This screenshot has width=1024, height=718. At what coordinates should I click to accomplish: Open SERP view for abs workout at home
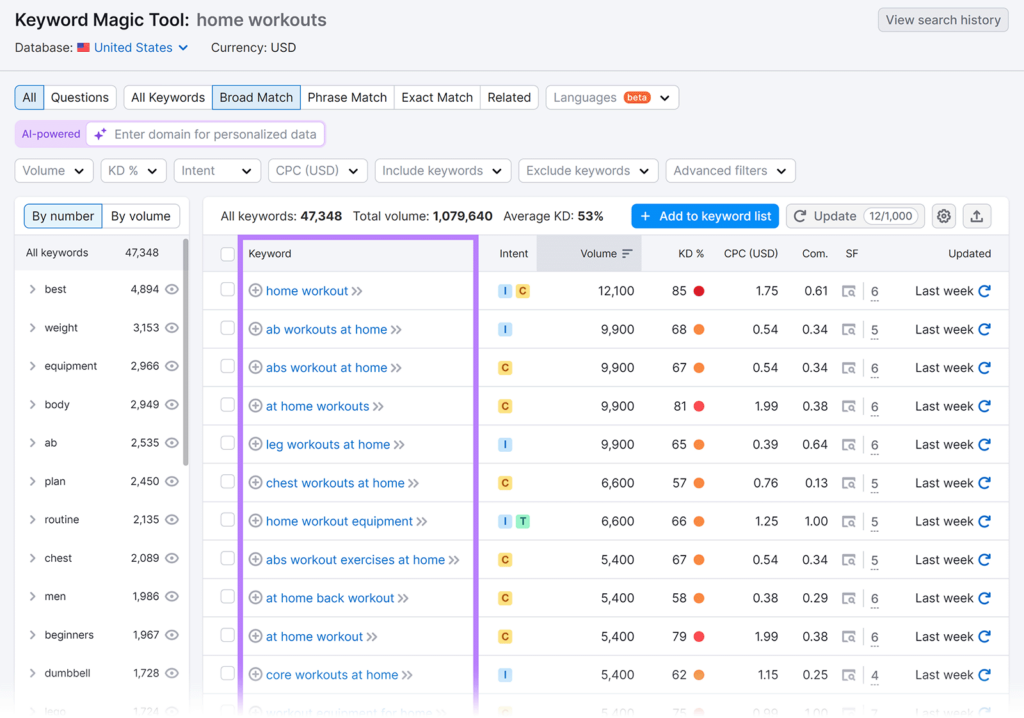coord(848,368)
